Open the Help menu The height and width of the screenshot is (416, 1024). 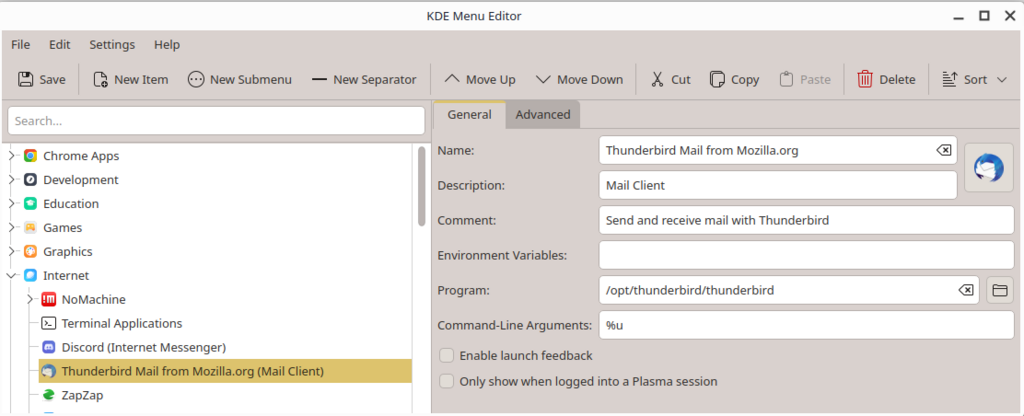(x=167, y=44)
